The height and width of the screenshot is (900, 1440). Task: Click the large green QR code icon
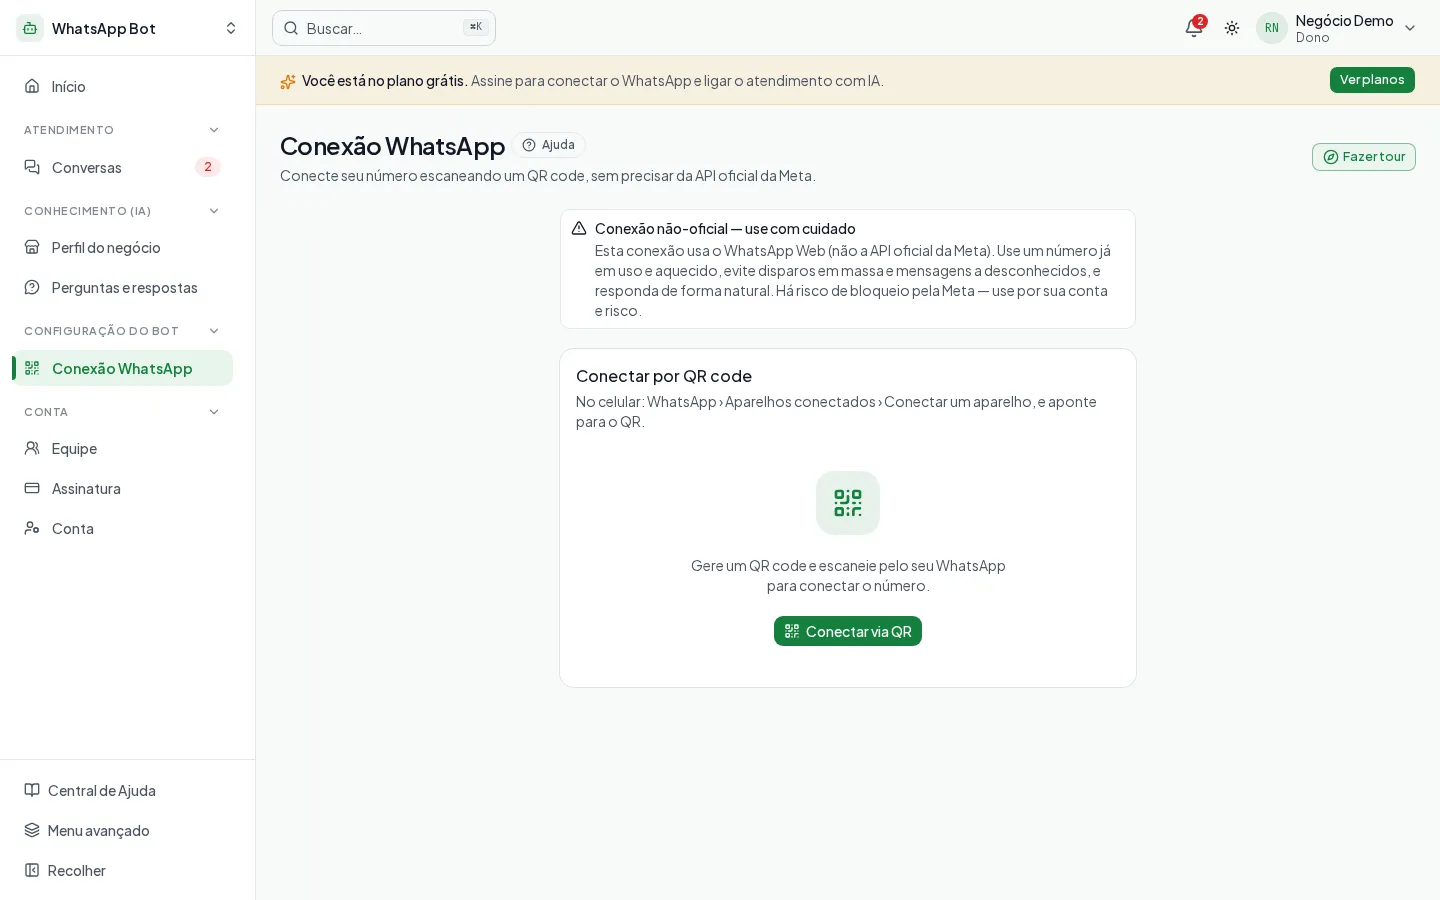[848, 503]
